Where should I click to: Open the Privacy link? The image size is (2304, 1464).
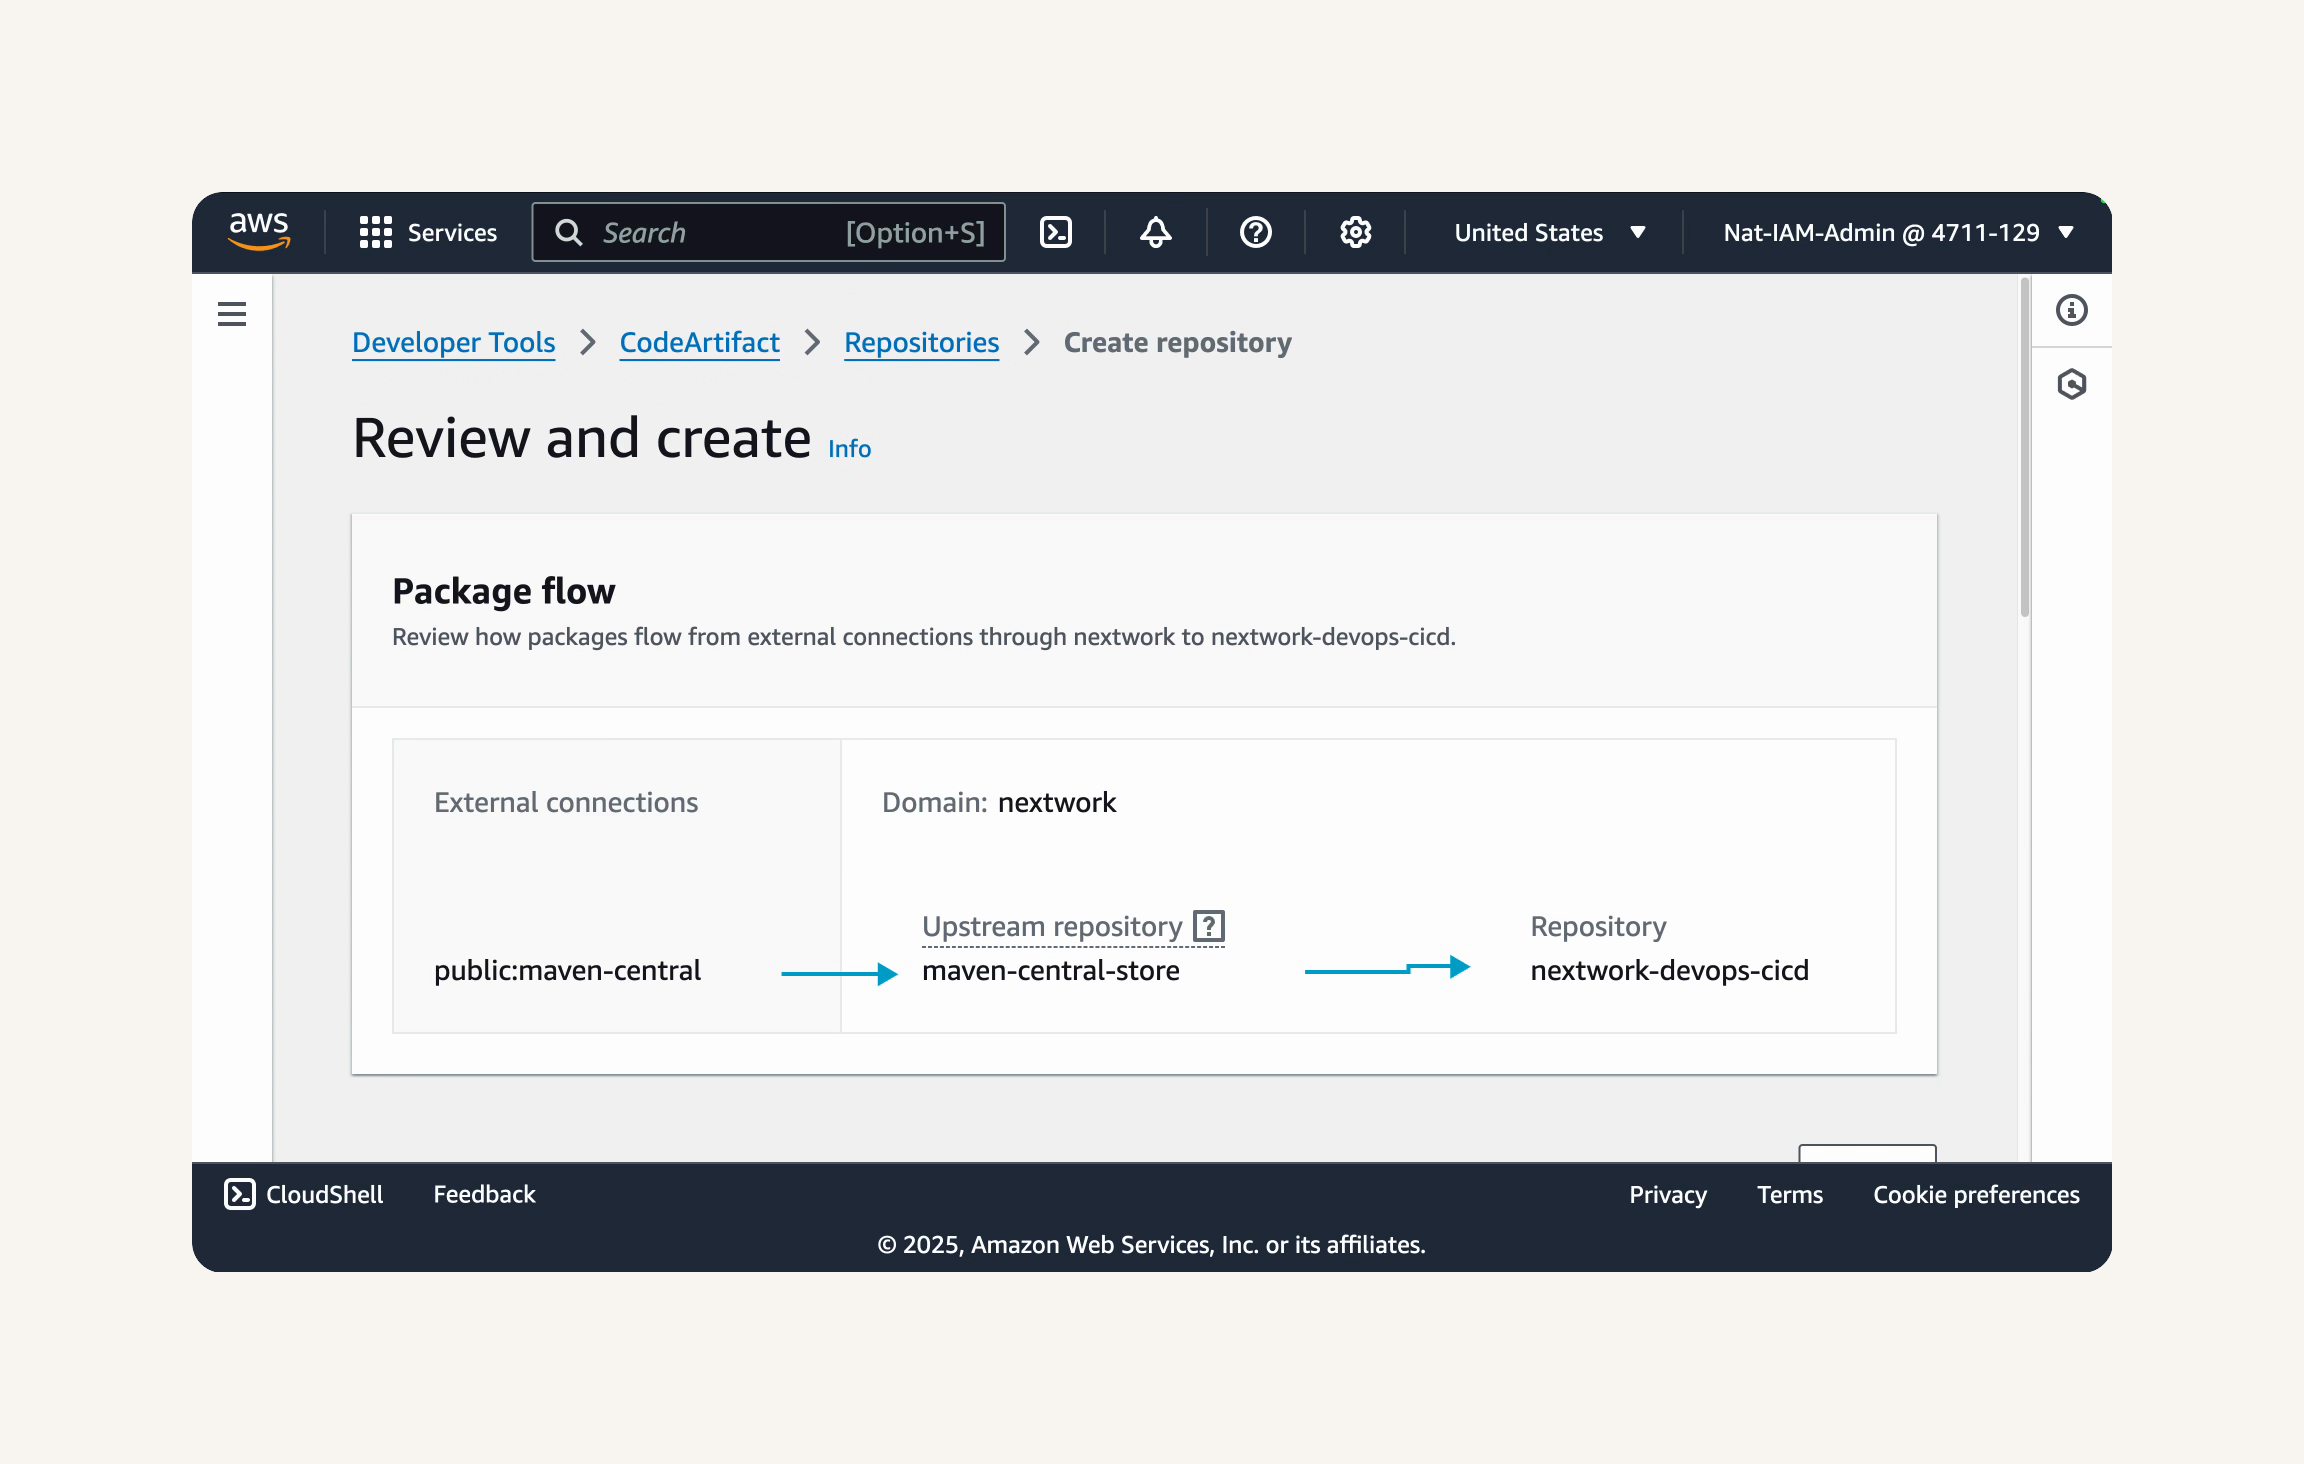(1668, 1194)
